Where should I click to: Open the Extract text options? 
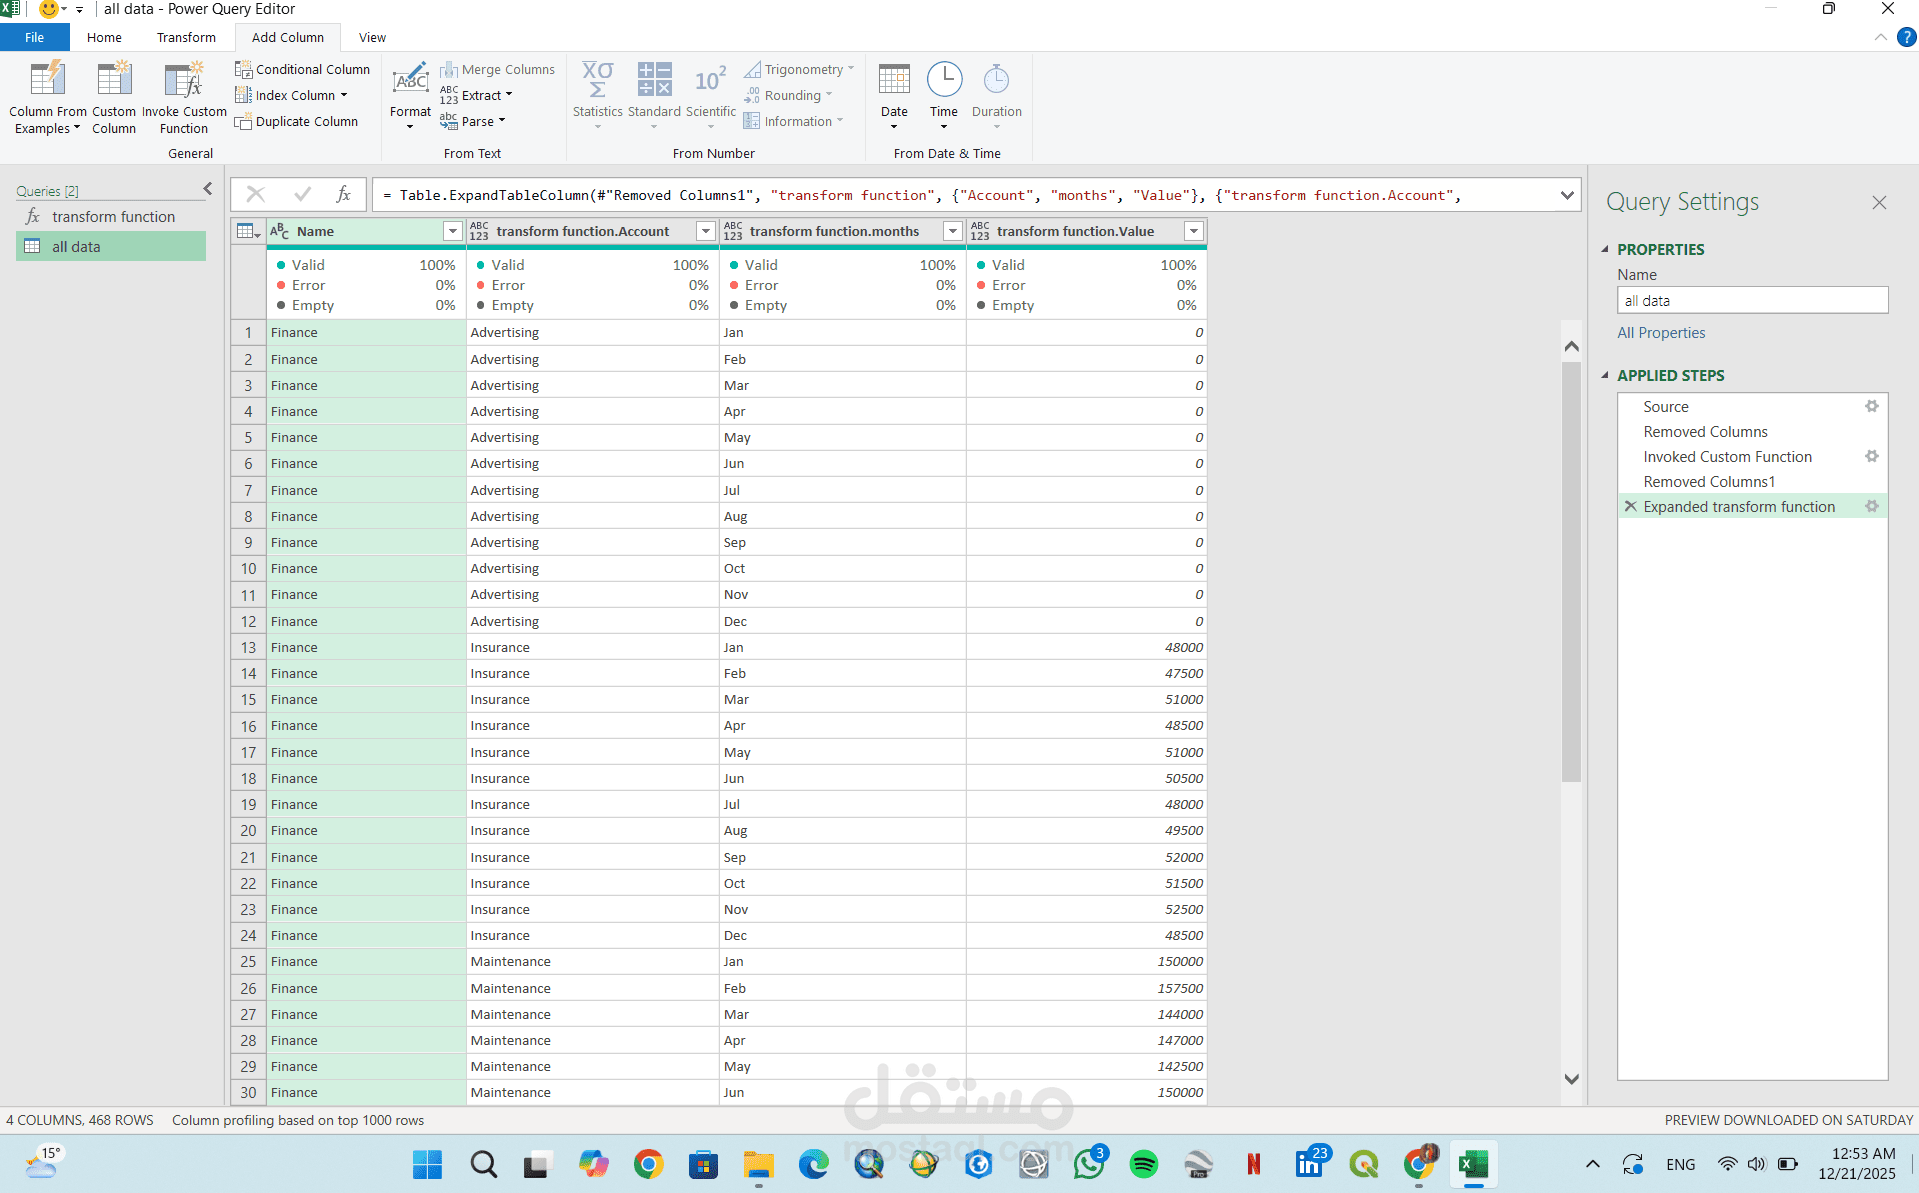pos(476,95)
